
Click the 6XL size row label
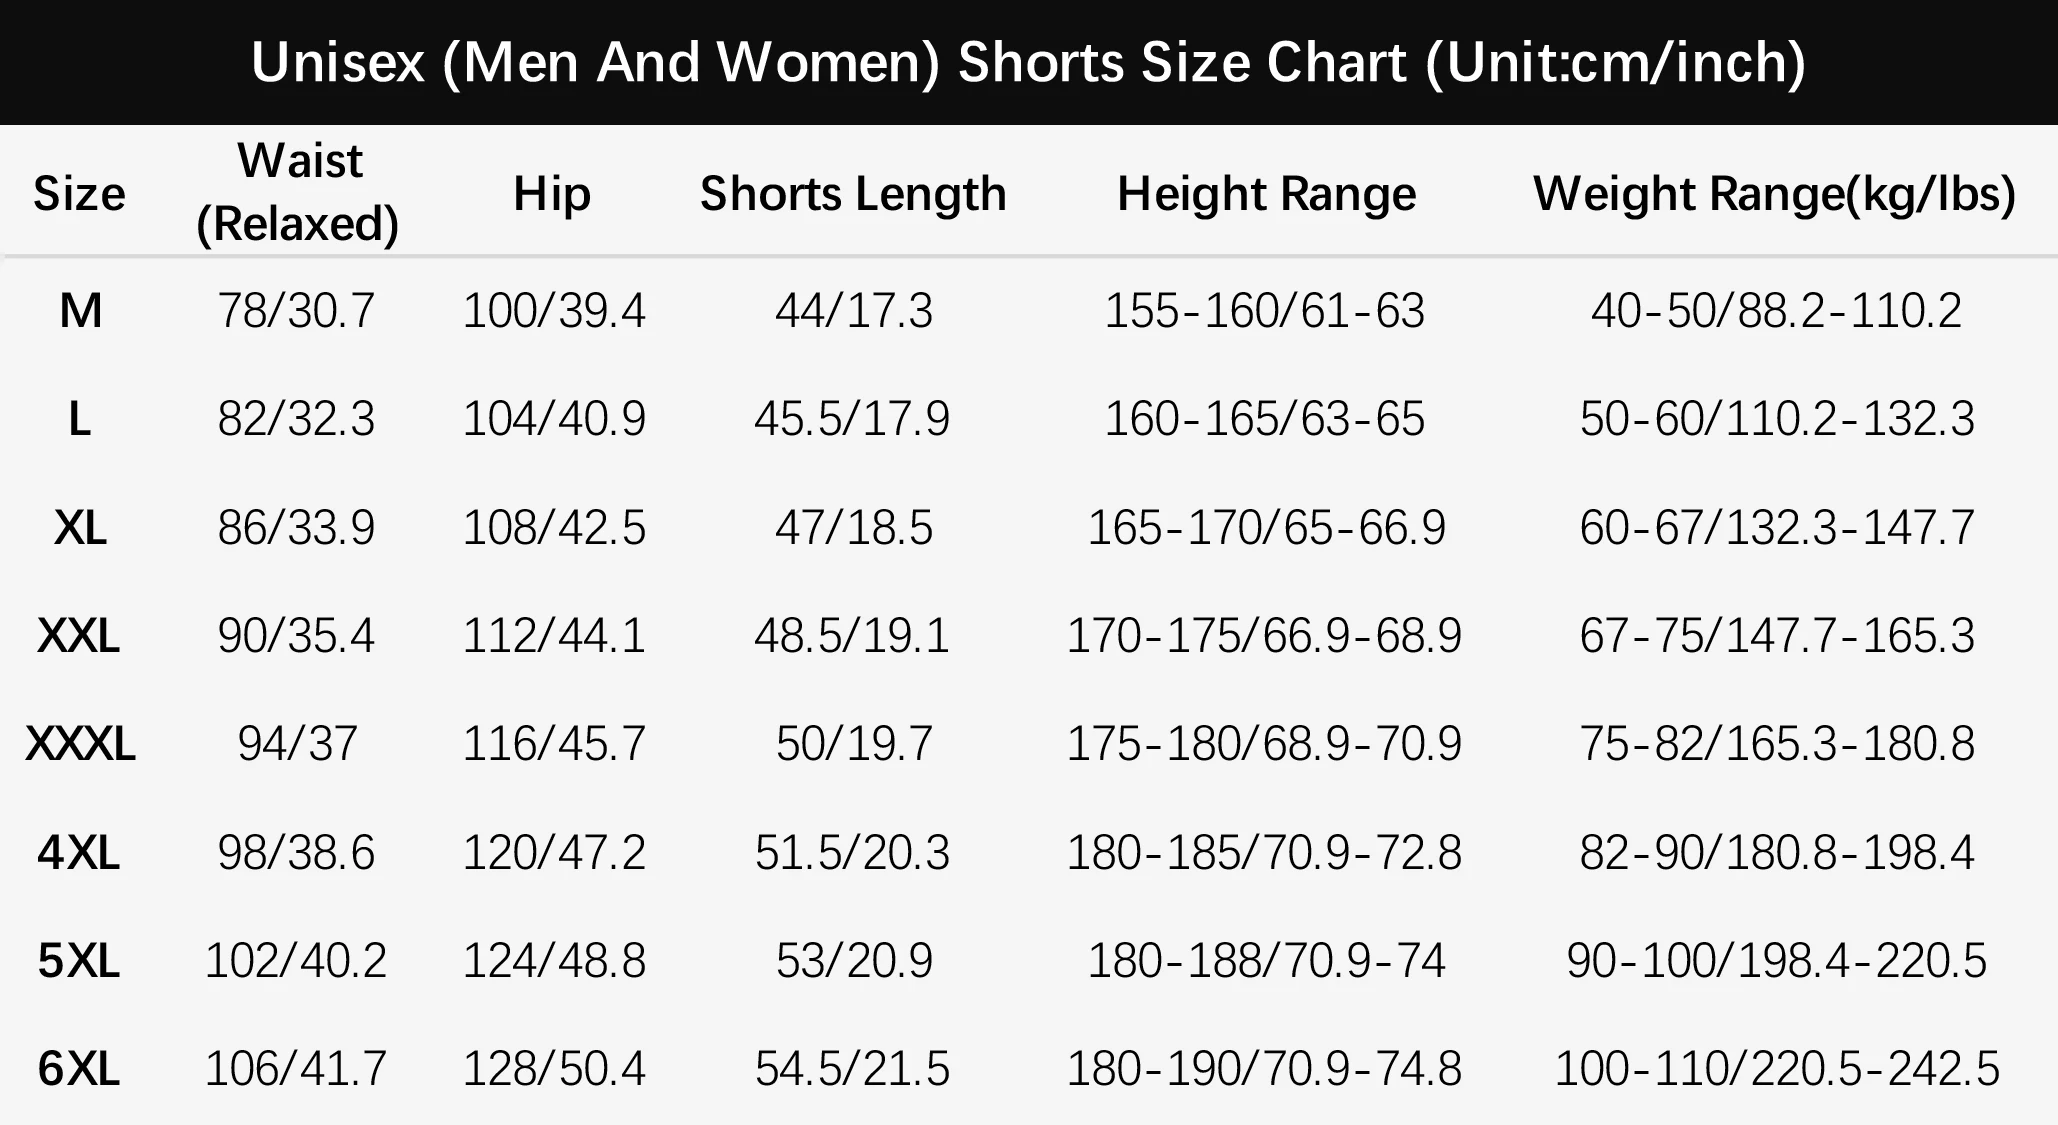[79, 1069]
